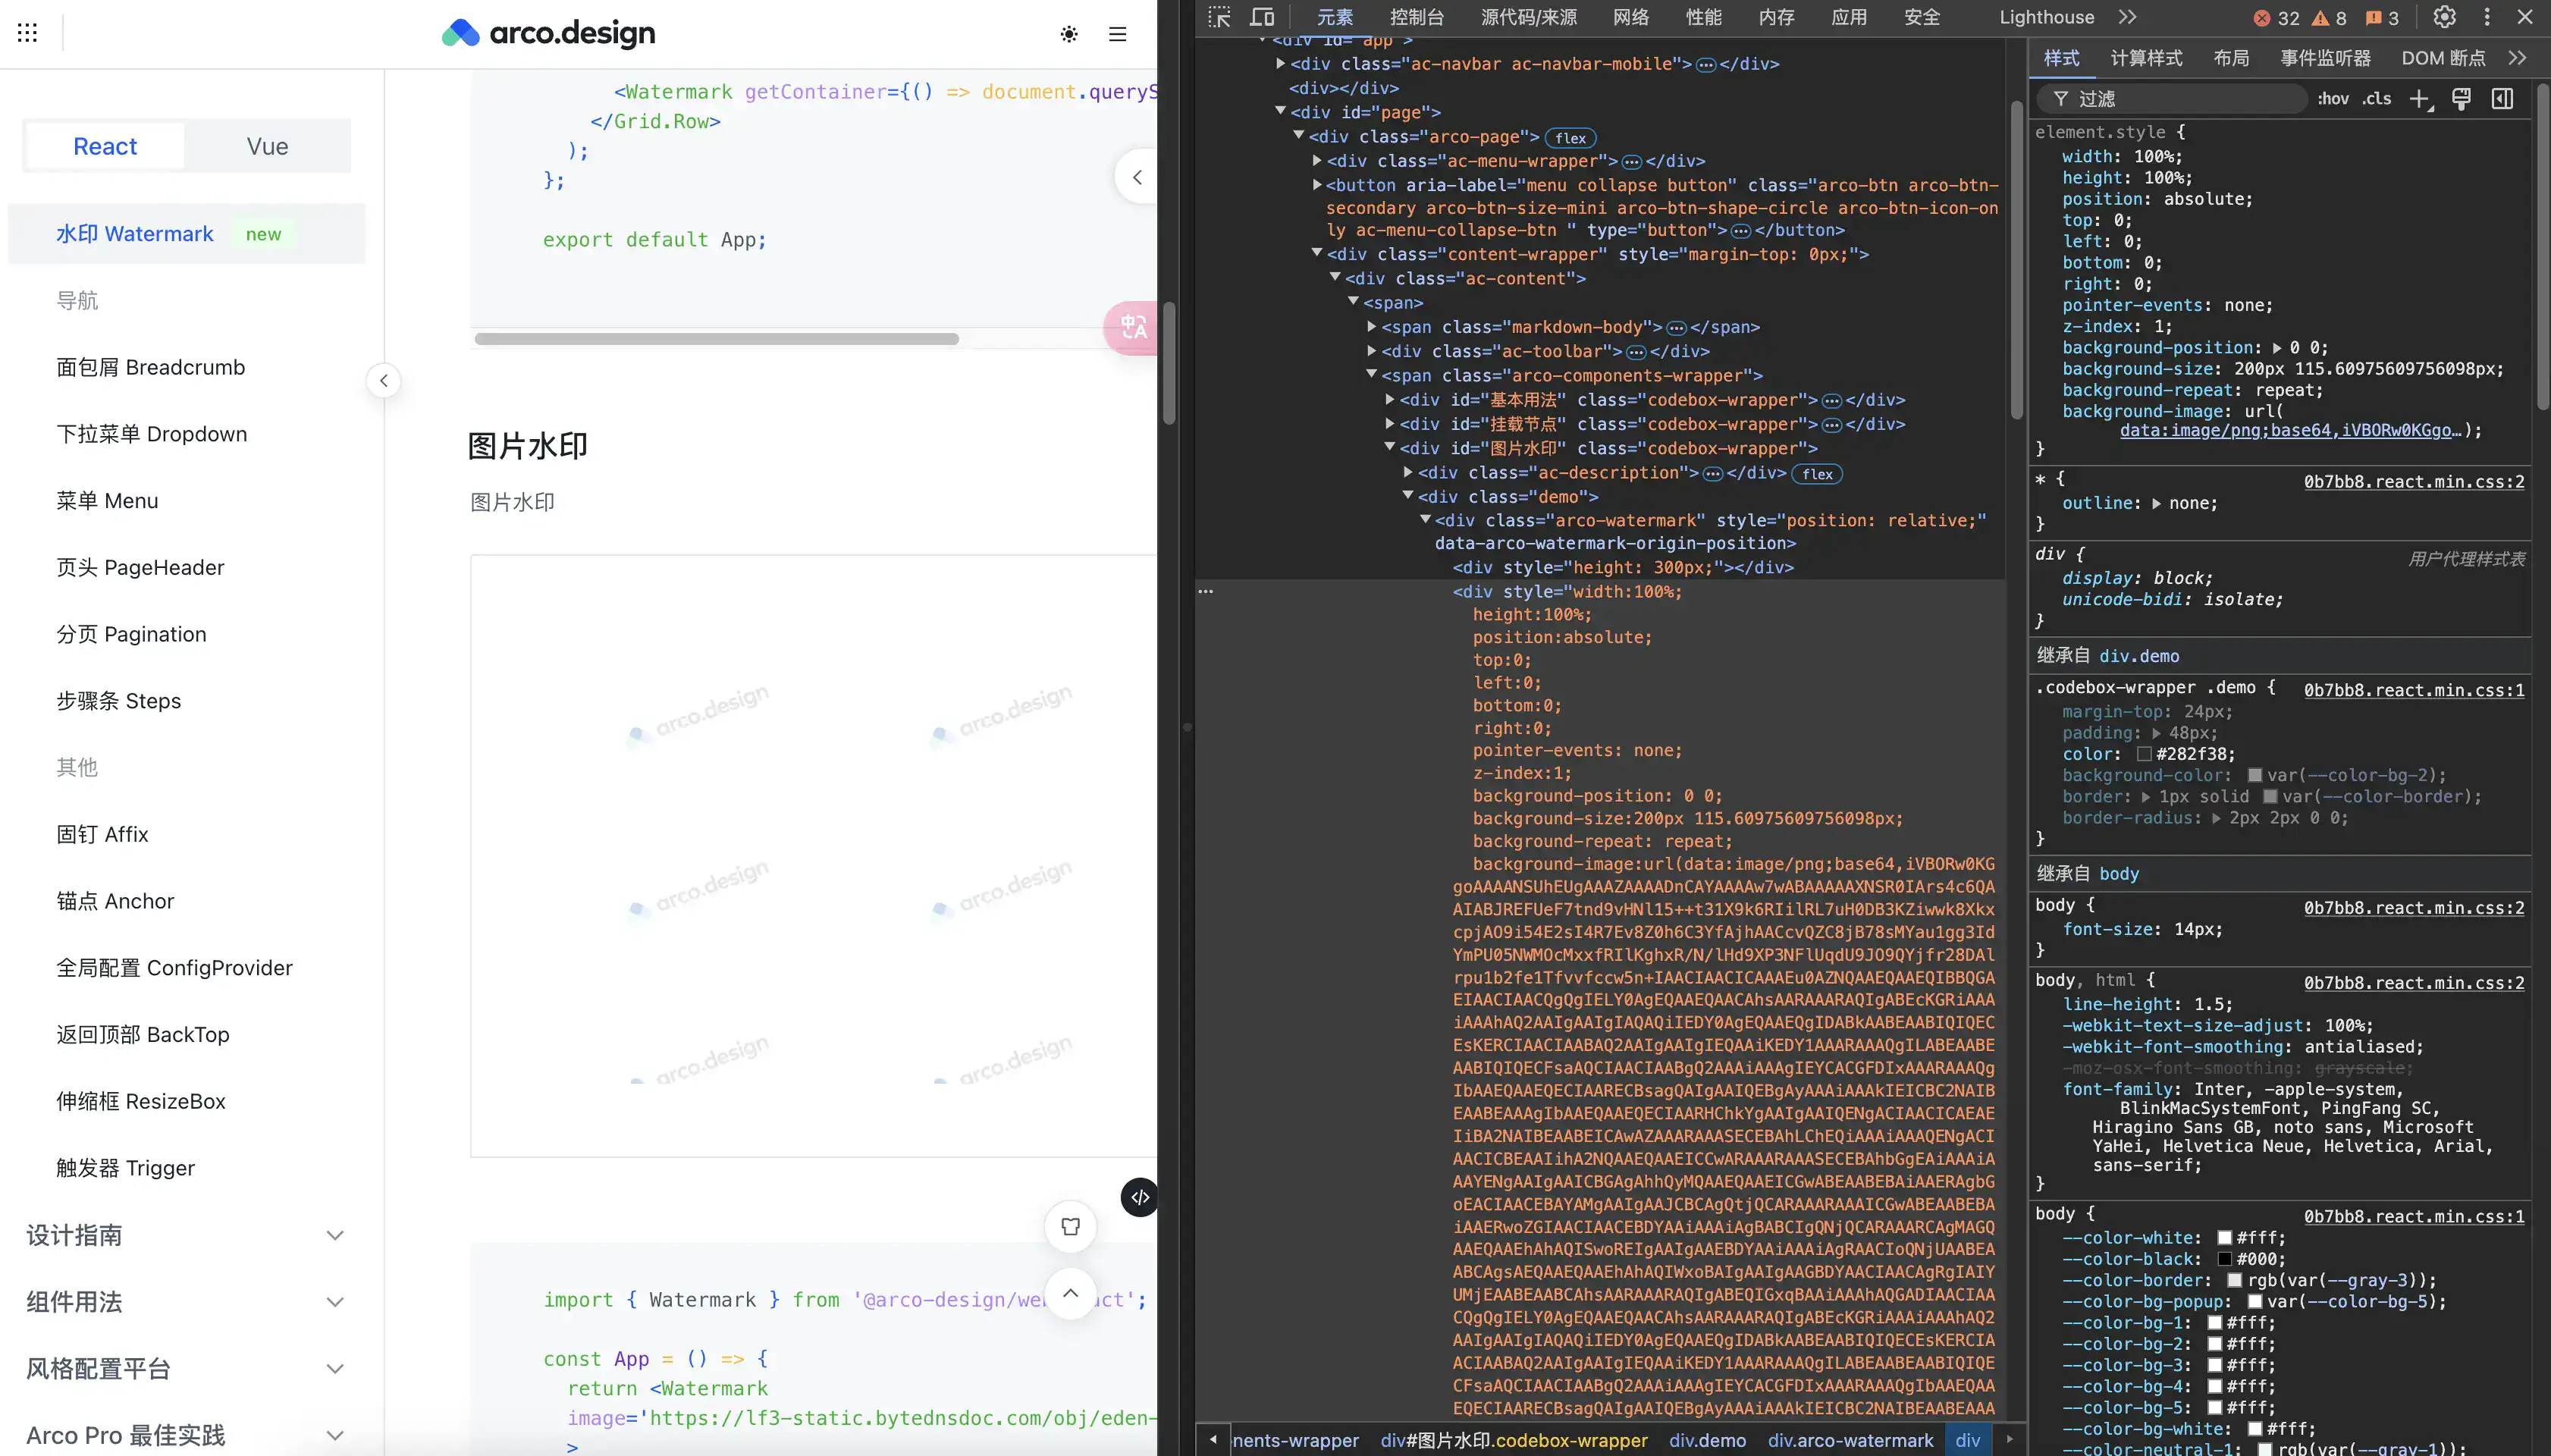Toggle the .cls class editor
2551x1456 pixels.
[x=2376, y=99]
